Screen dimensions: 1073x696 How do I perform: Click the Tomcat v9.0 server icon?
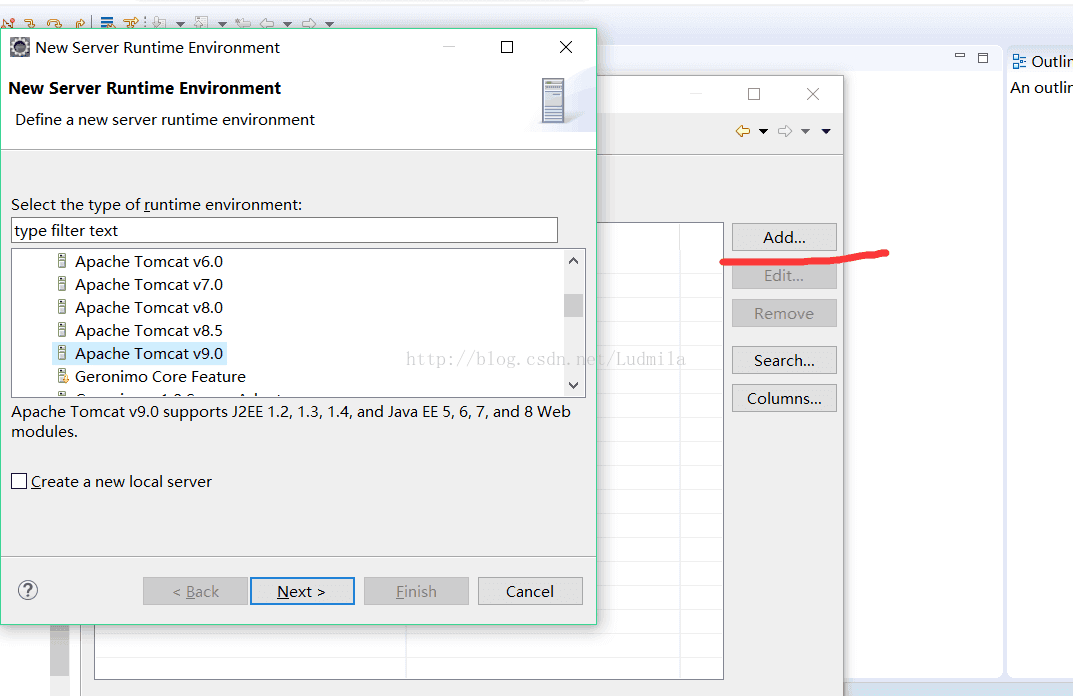(62, 353)
